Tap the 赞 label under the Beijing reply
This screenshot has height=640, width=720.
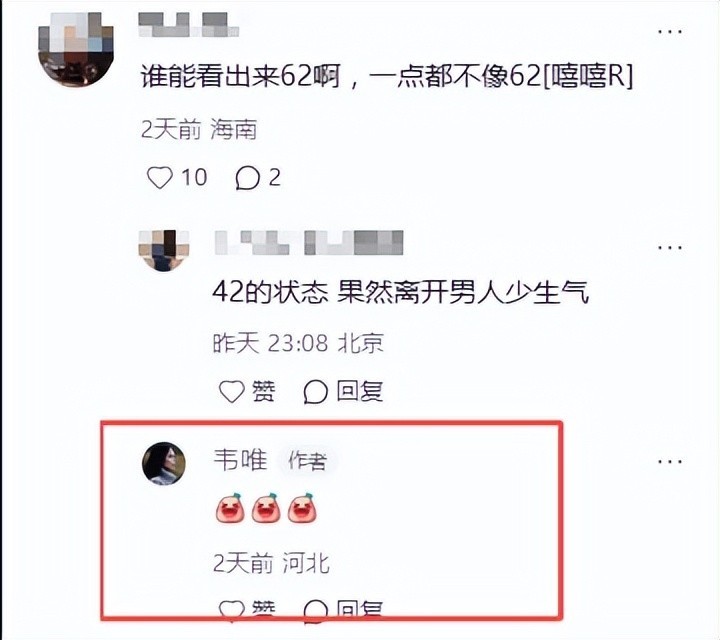264,392
